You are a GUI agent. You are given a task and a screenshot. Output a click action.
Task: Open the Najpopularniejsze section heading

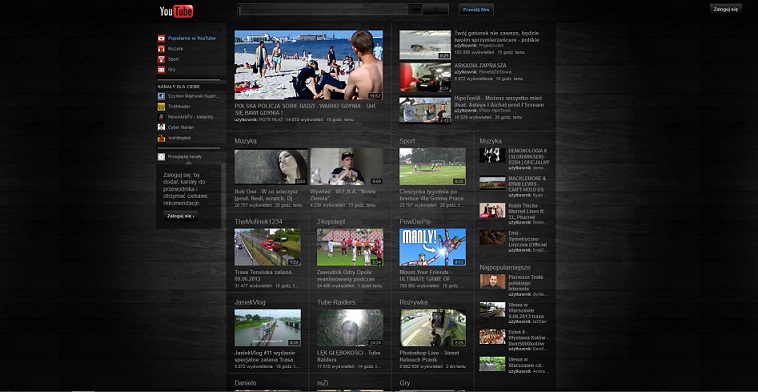coord(505,267)
